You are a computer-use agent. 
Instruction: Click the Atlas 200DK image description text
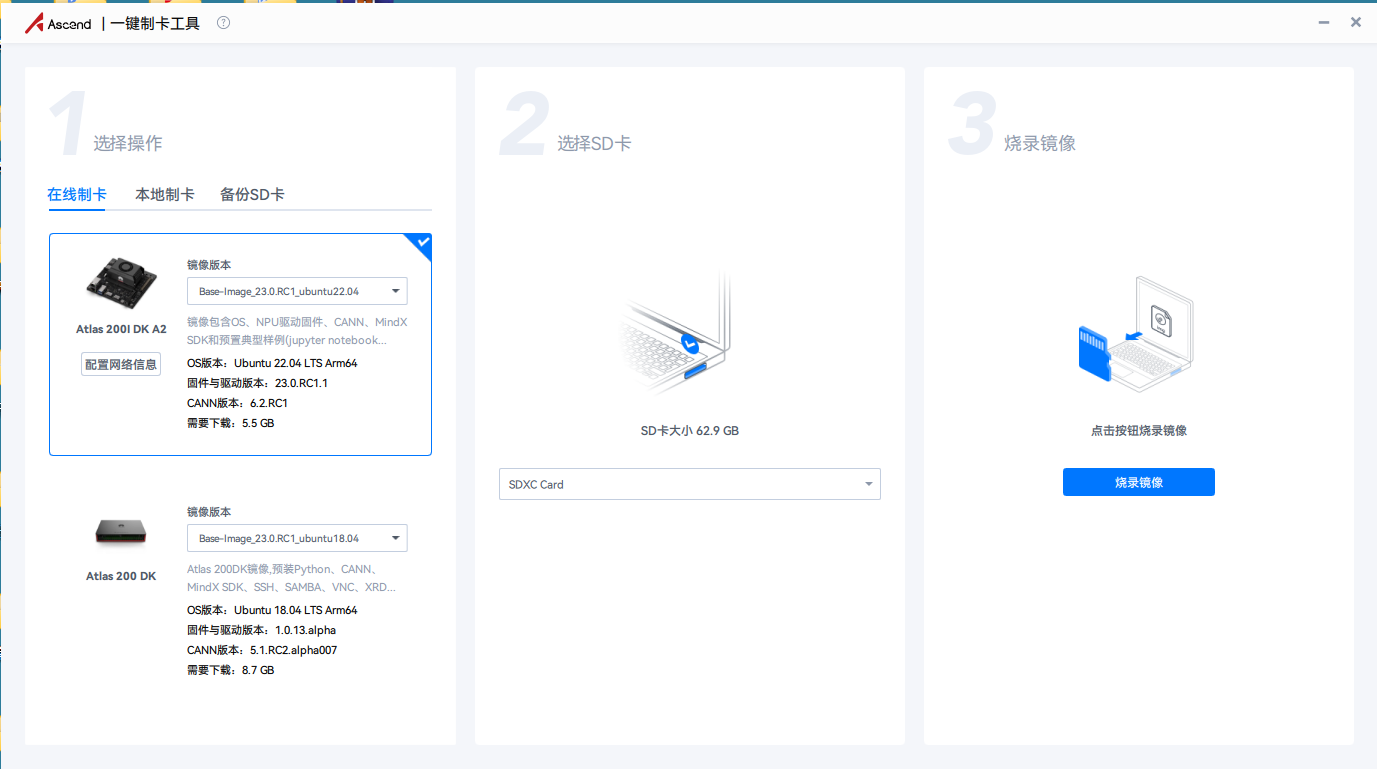[x=292, y=578]
